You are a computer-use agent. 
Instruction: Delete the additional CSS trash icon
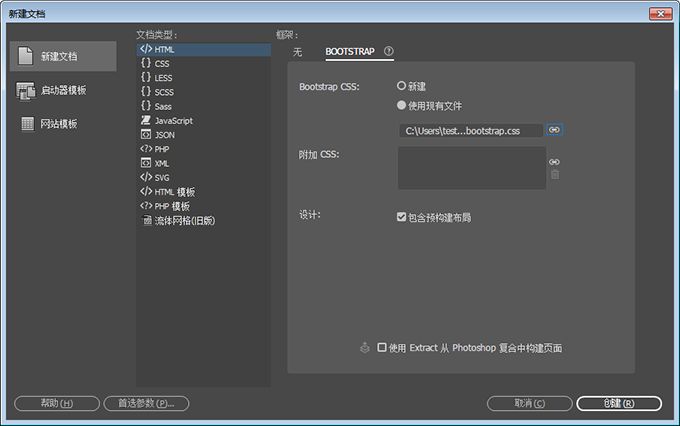(x=555, y=174)
